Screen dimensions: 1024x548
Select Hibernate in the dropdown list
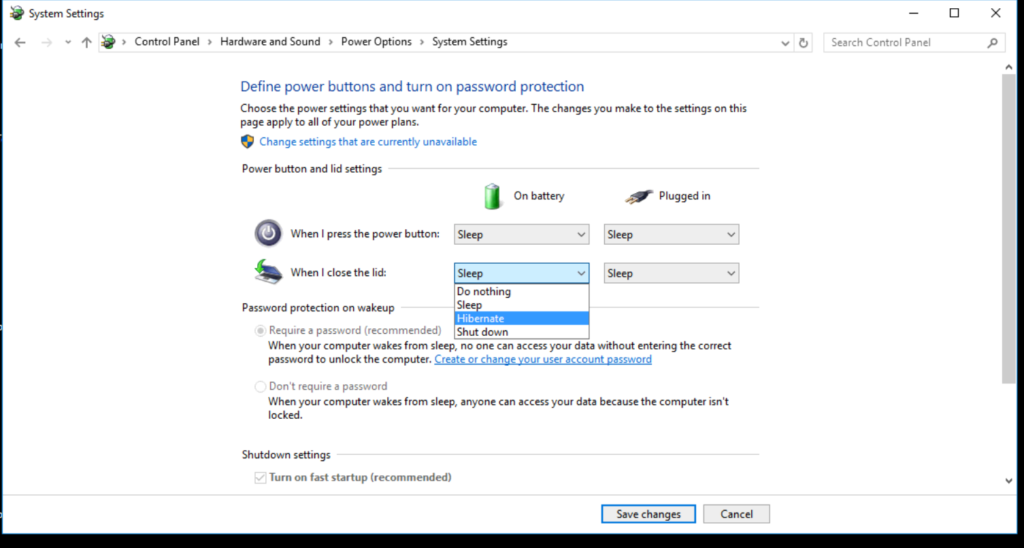521,318
